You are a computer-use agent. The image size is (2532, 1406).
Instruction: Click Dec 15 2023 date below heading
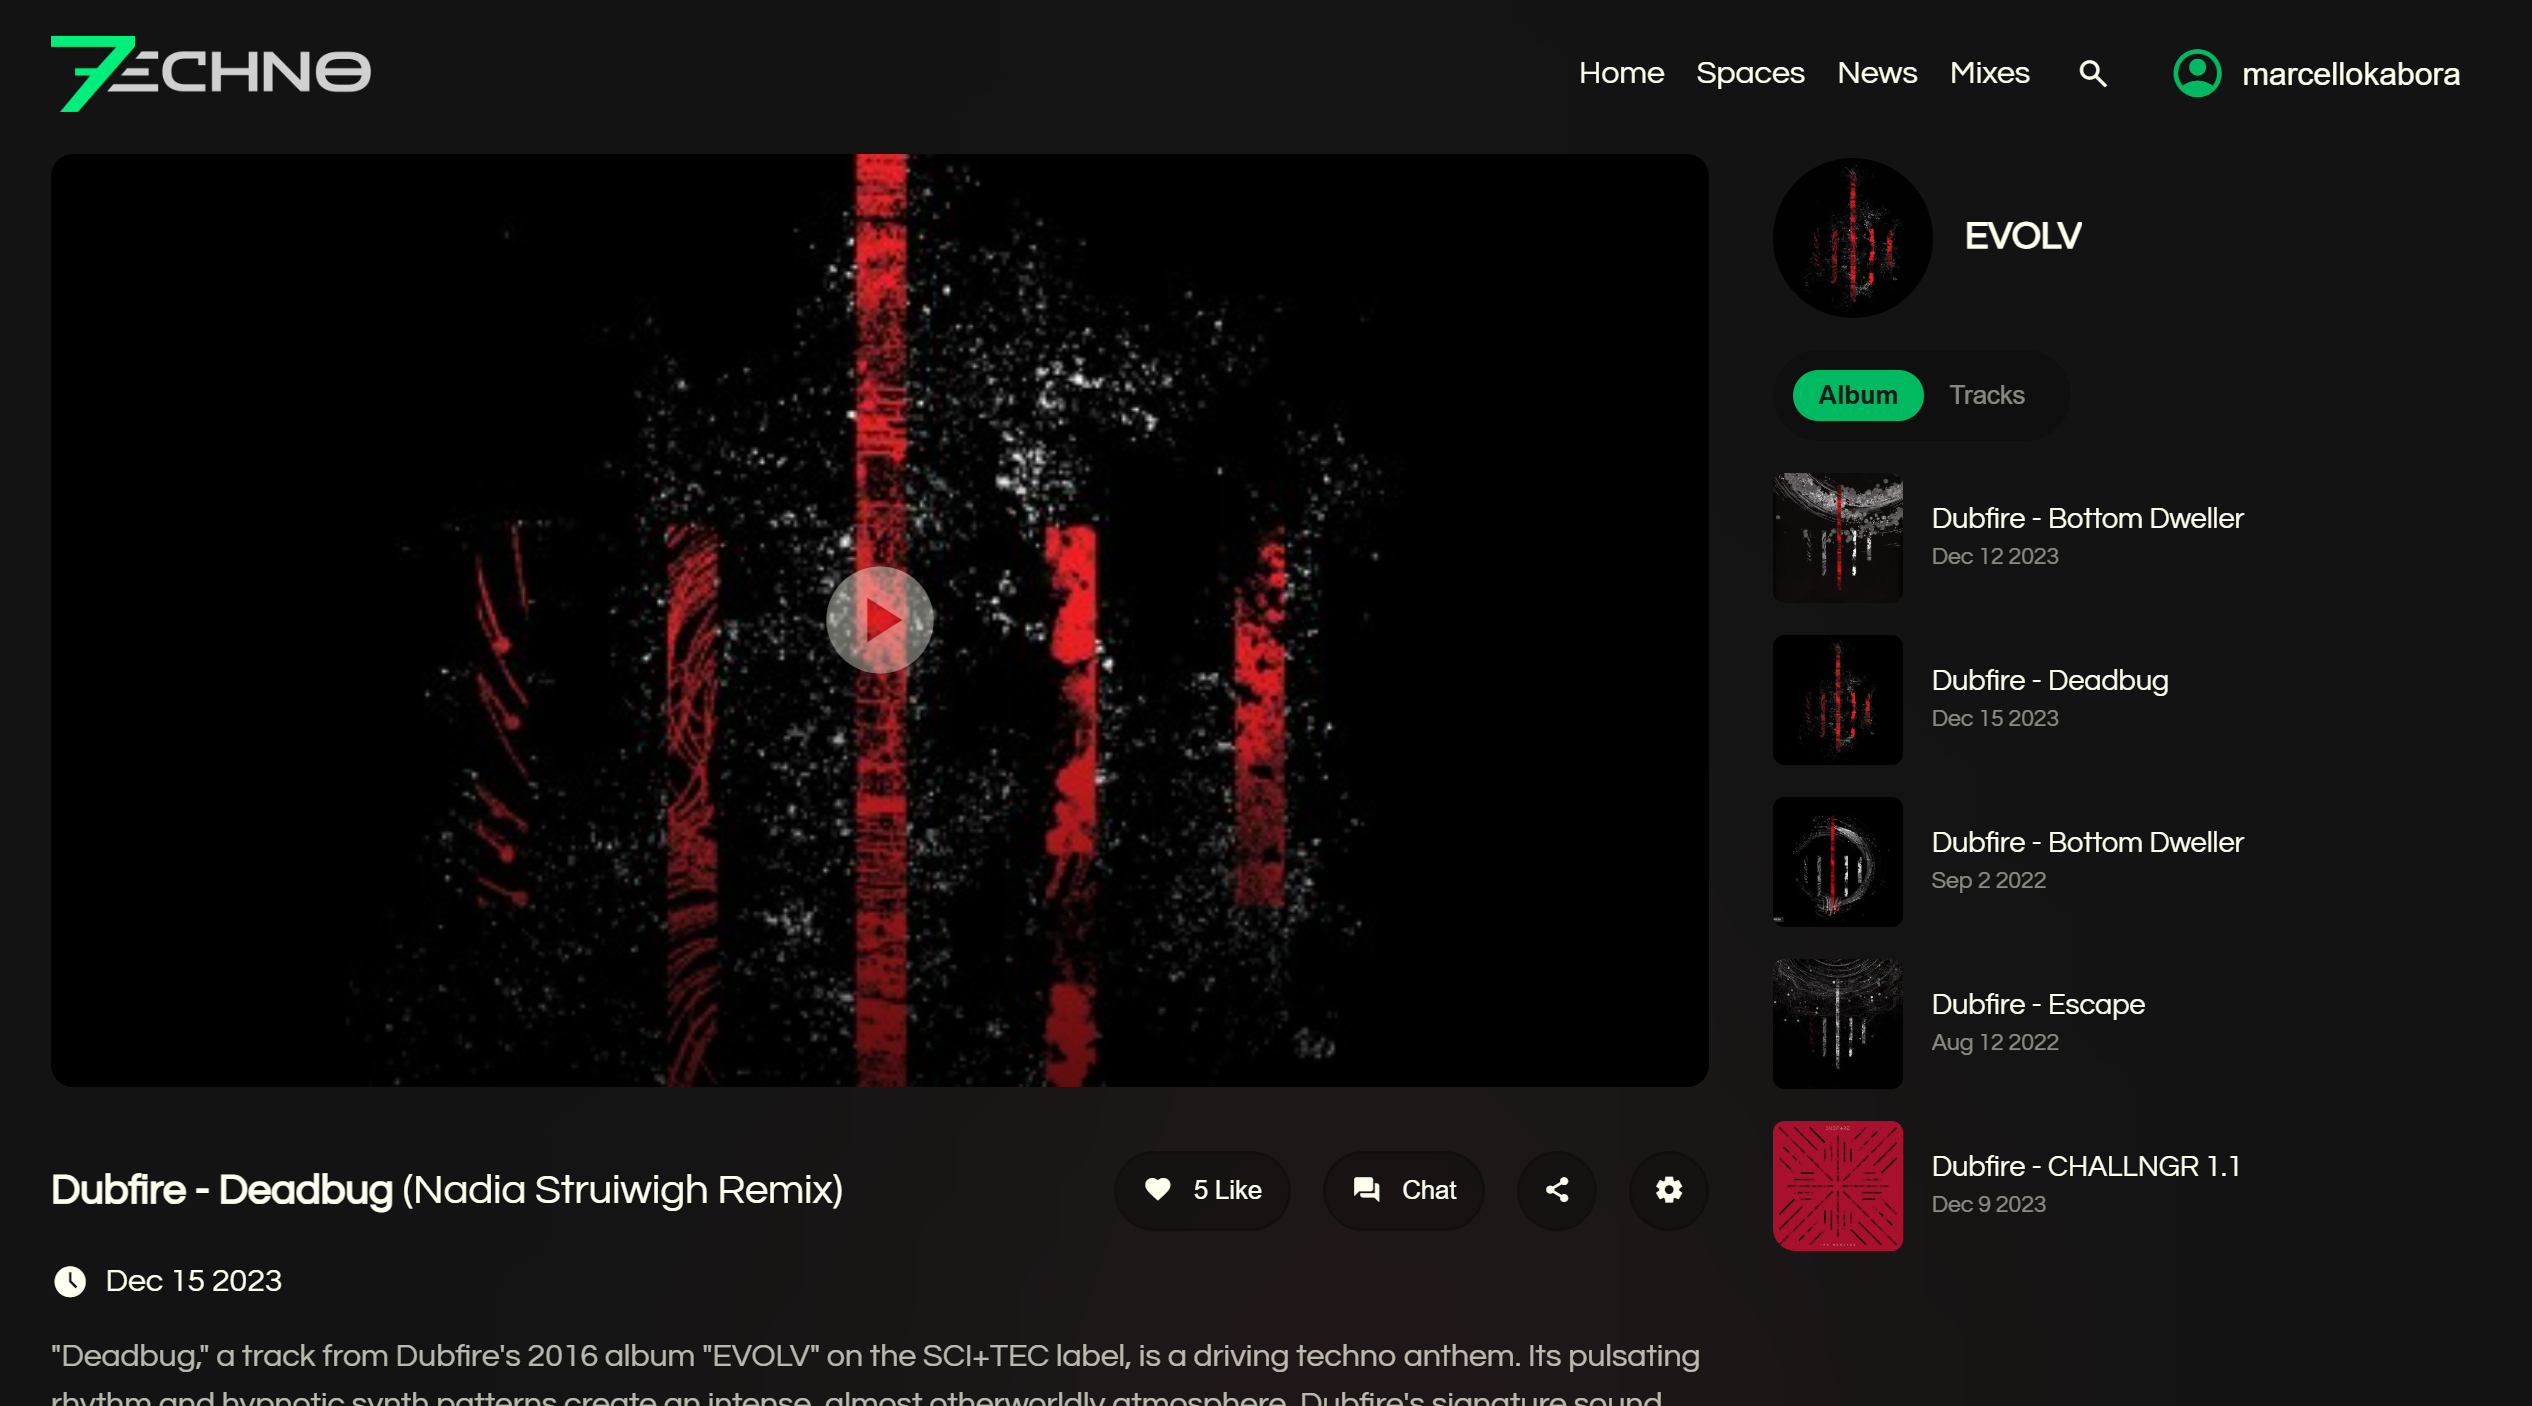click(x=193, y=1281)
